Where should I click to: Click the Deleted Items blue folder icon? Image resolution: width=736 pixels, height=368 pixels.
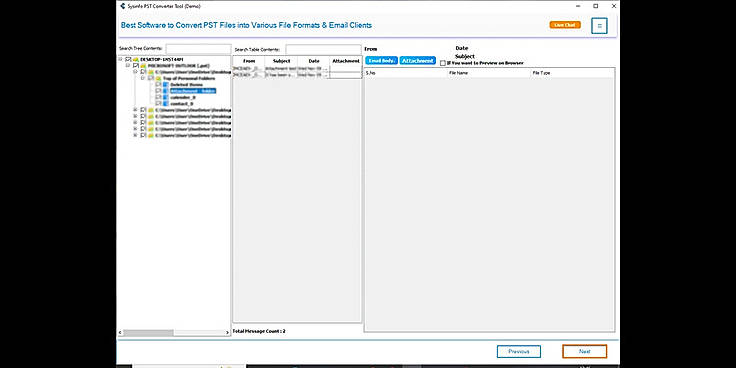pos(165,84)
